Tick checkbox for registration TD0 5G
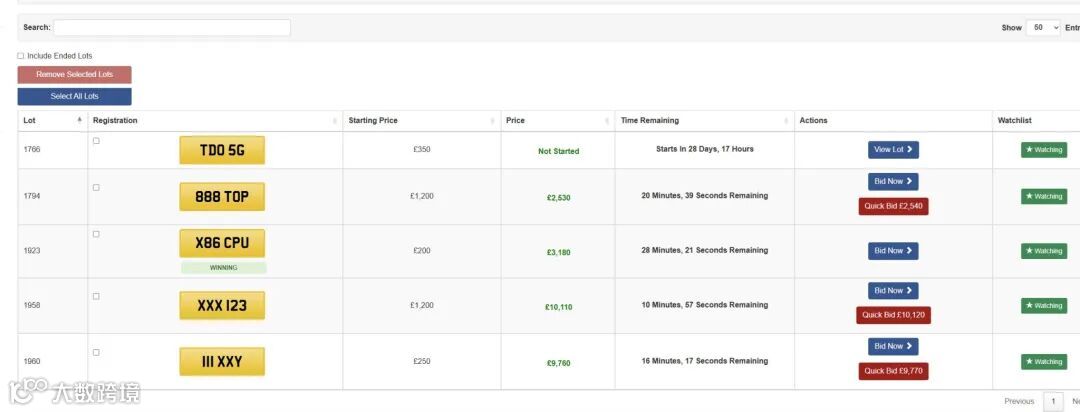Image resolution: width=1080 pixels, height=412 pixels. [x=96, y=141]
